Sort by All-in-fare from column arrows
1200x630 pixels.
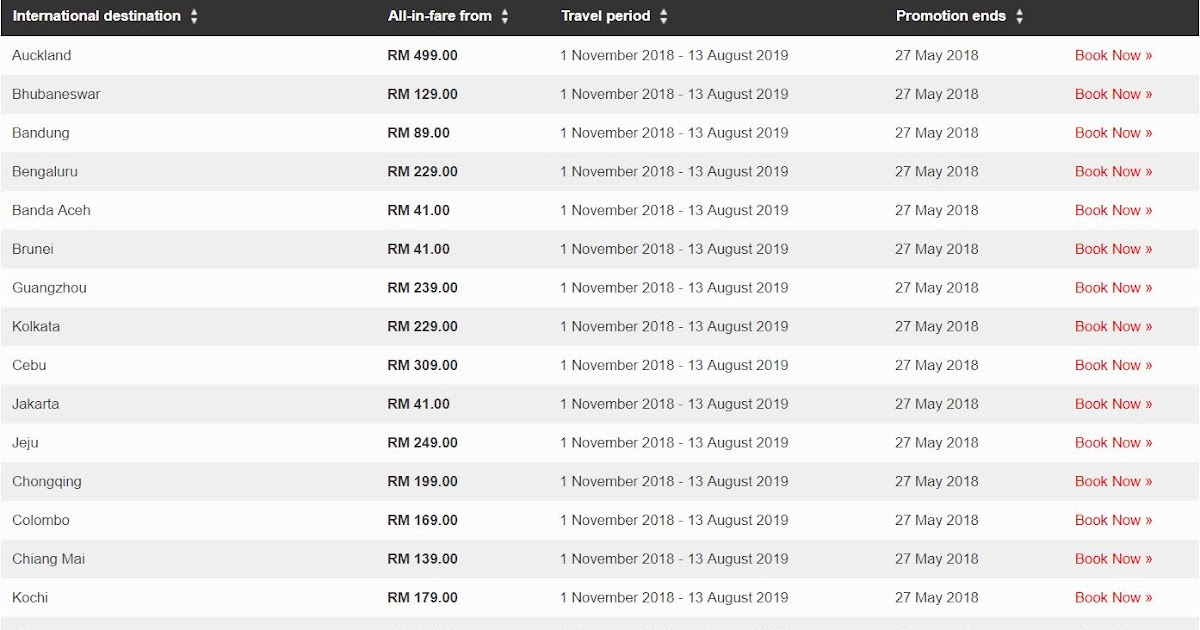[x=505, y=17]
